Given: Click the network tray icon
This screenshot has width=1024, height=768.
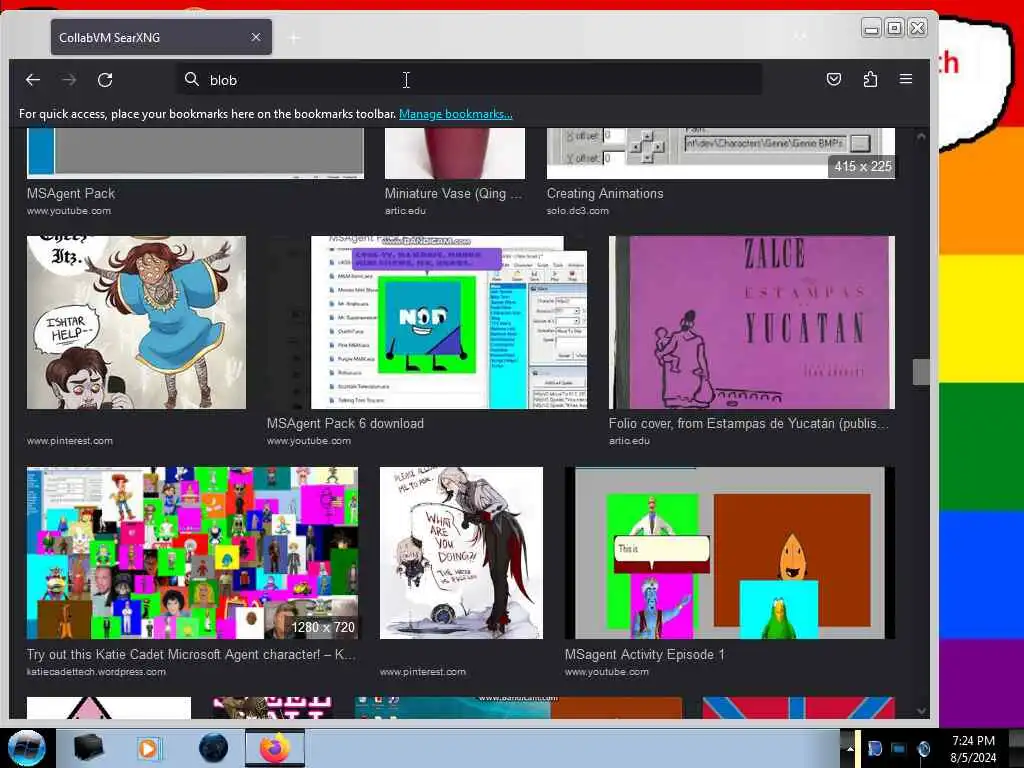Looking at the screenshot, I should click(899, 749).
